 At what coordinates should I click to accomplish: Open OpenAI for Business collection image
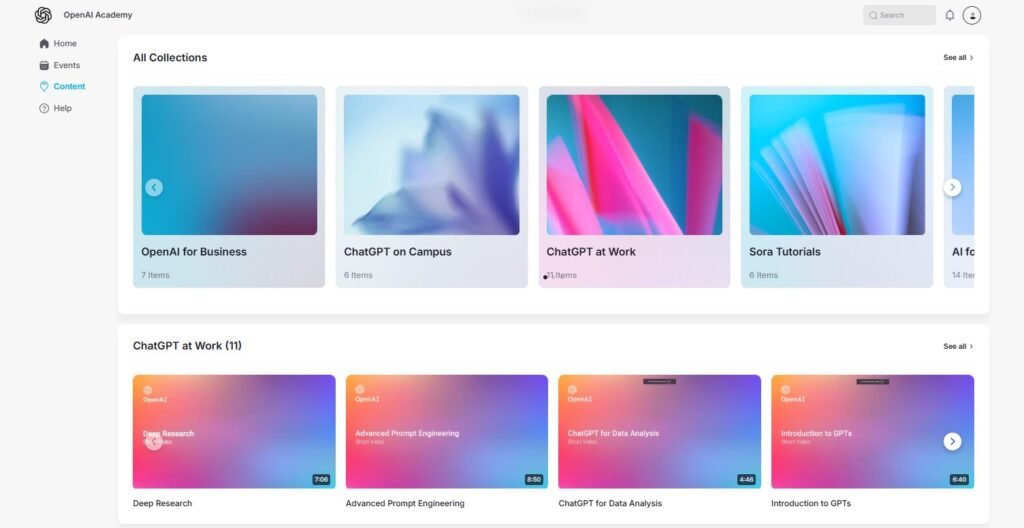229,165
